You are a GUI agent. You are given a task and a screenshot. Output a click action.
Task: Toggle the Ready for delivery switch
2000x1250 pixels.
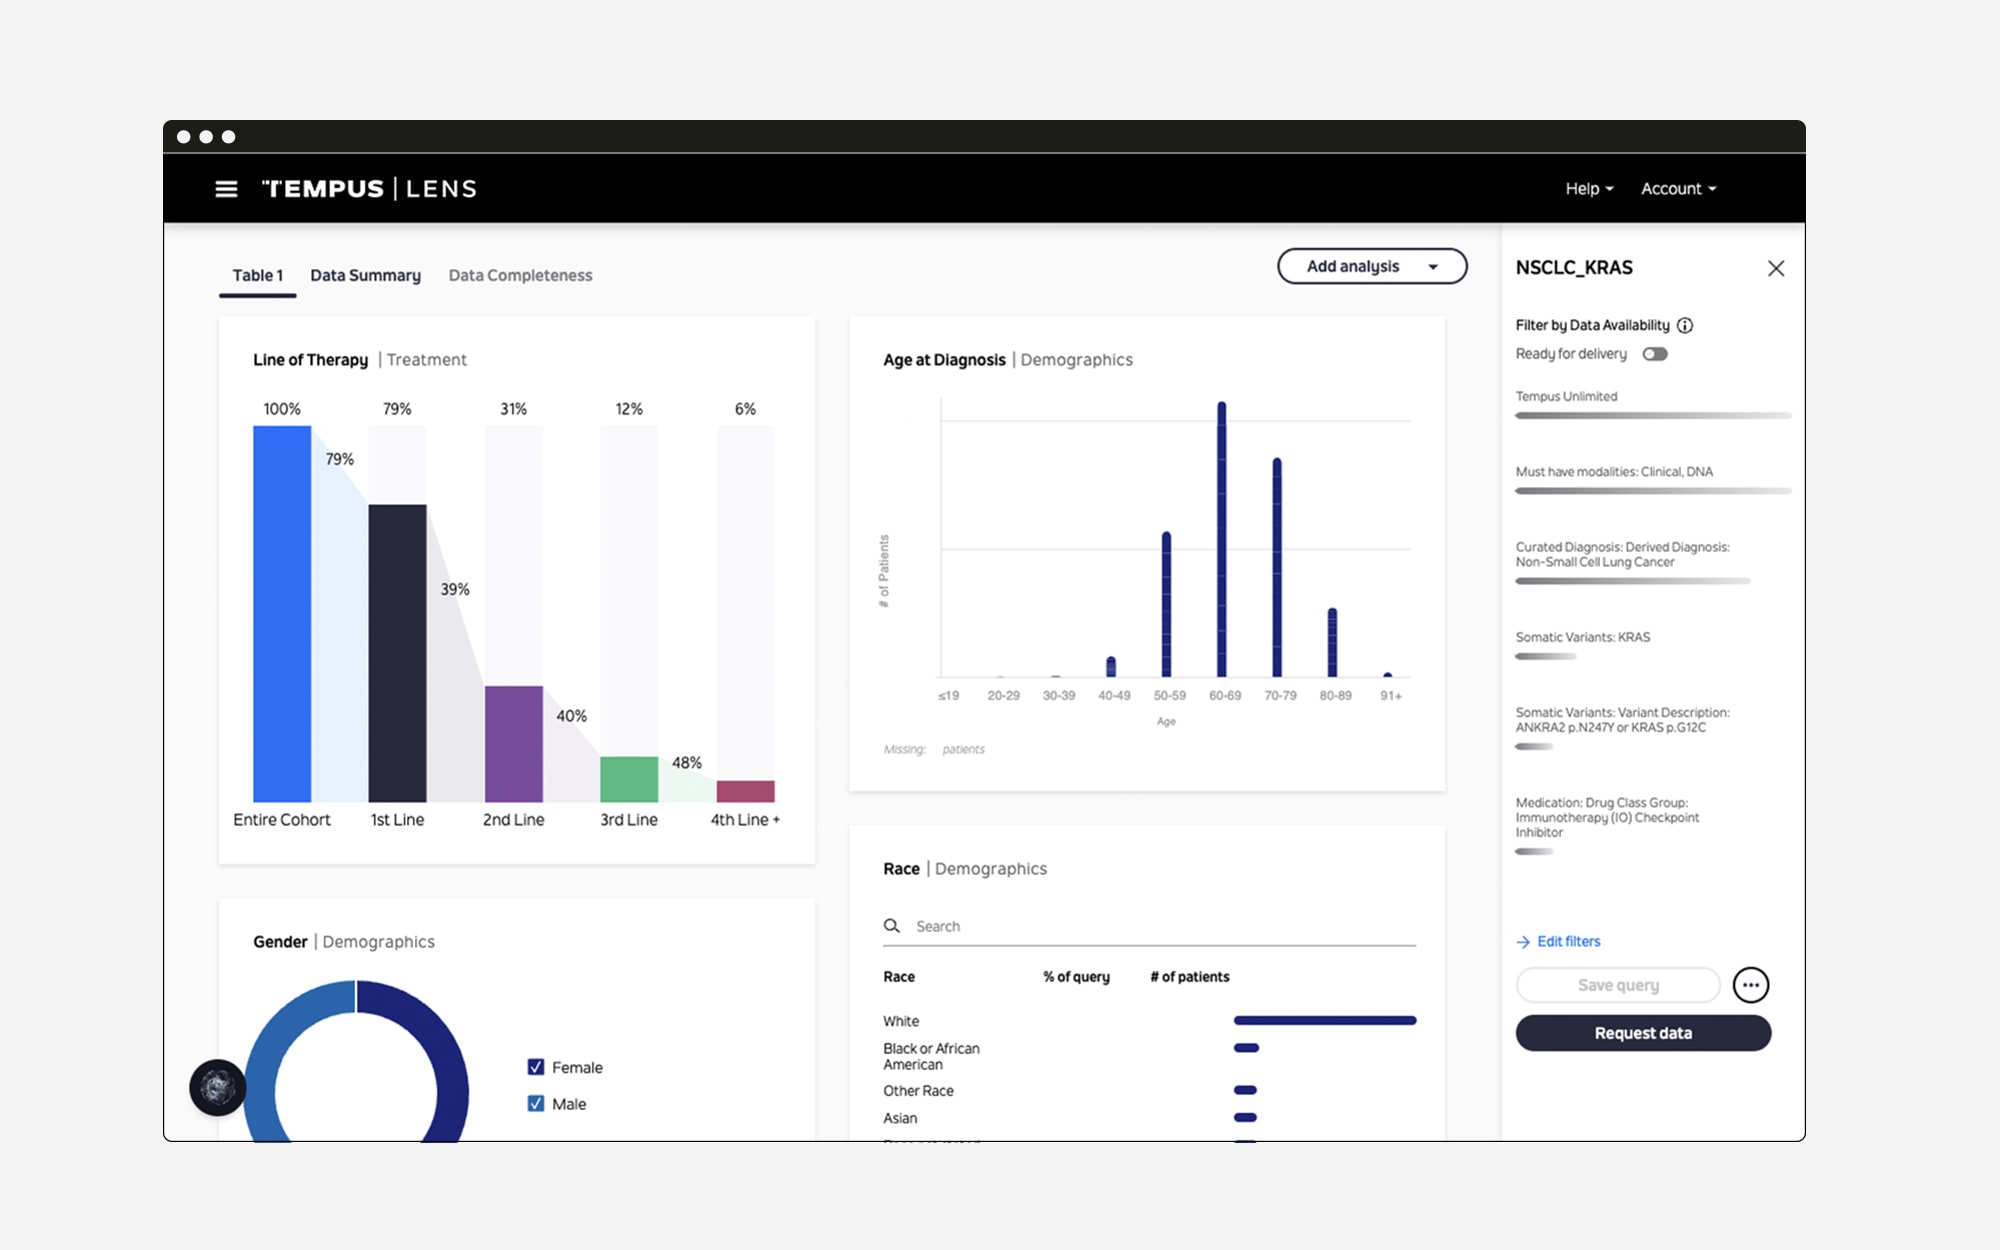click(x=1655, y=354)
